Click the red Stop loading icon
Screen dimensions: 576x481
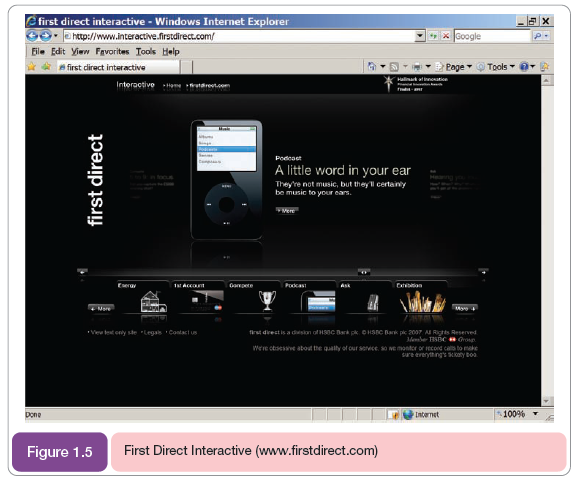click(446, 36)
